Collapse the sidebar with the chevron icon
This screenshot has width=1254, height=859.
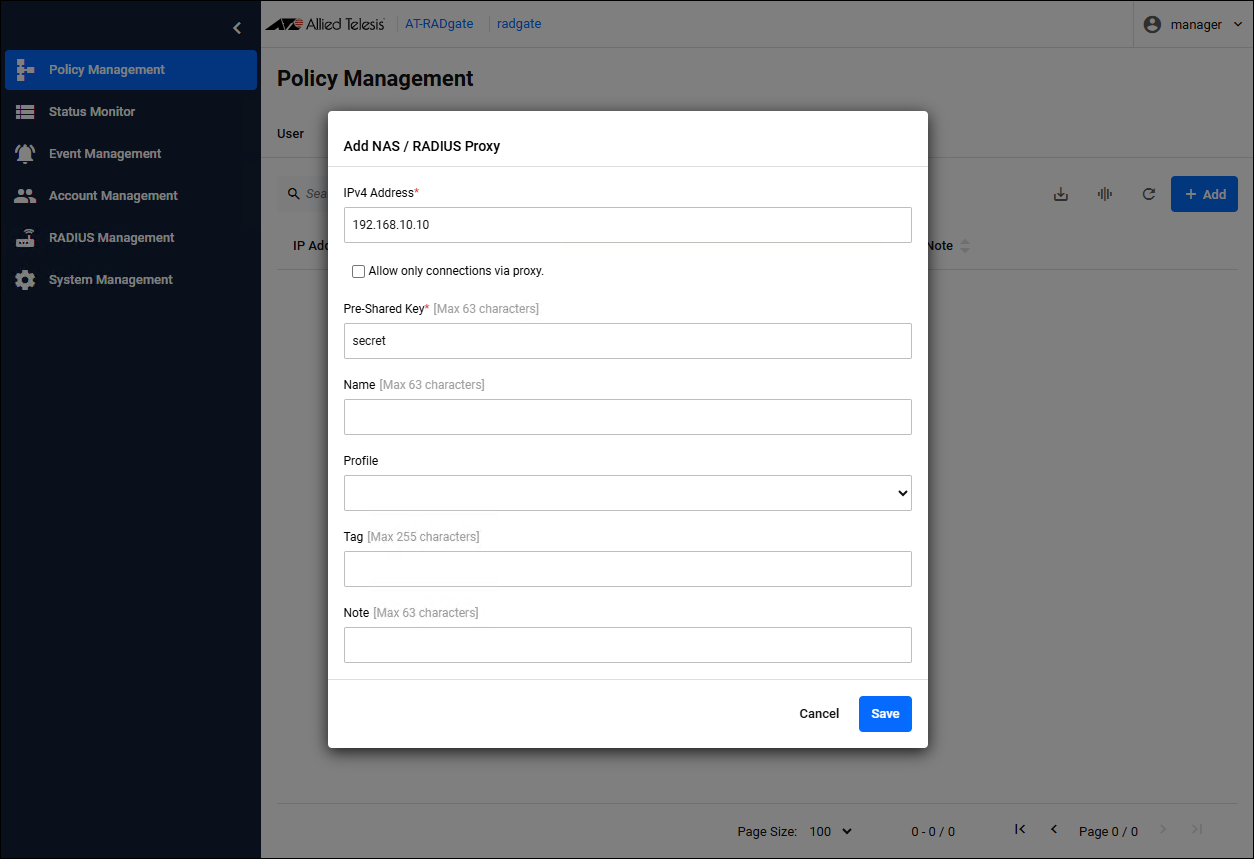coord(237,28)
